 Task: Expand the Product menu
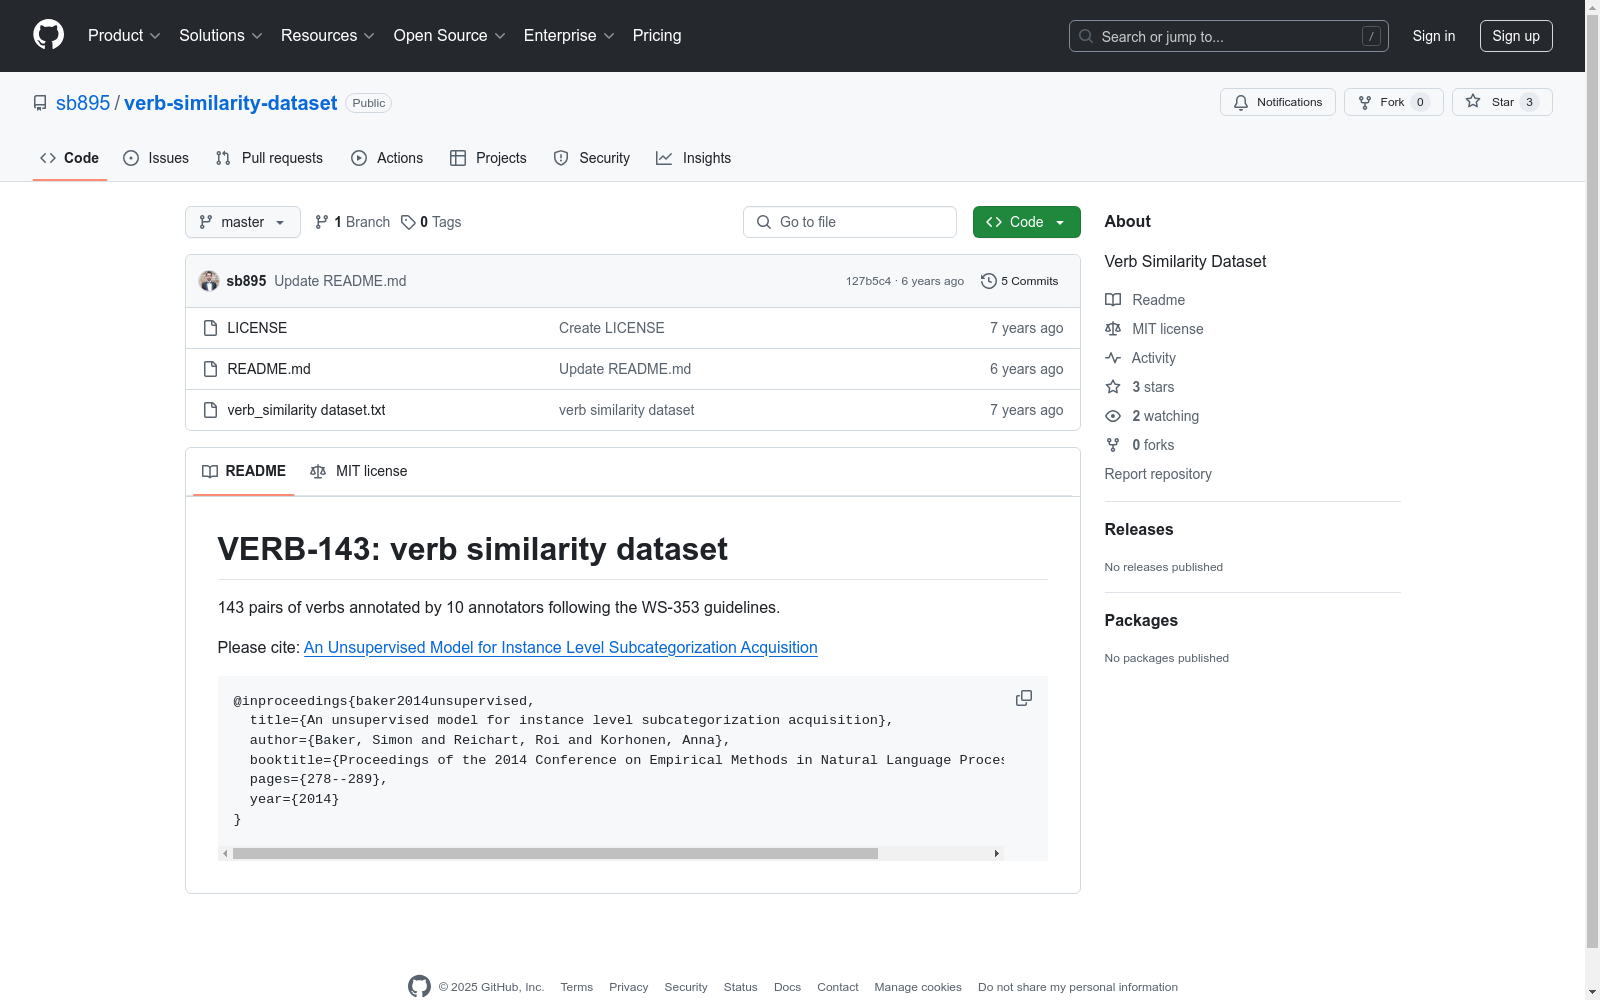coord(124,36)
